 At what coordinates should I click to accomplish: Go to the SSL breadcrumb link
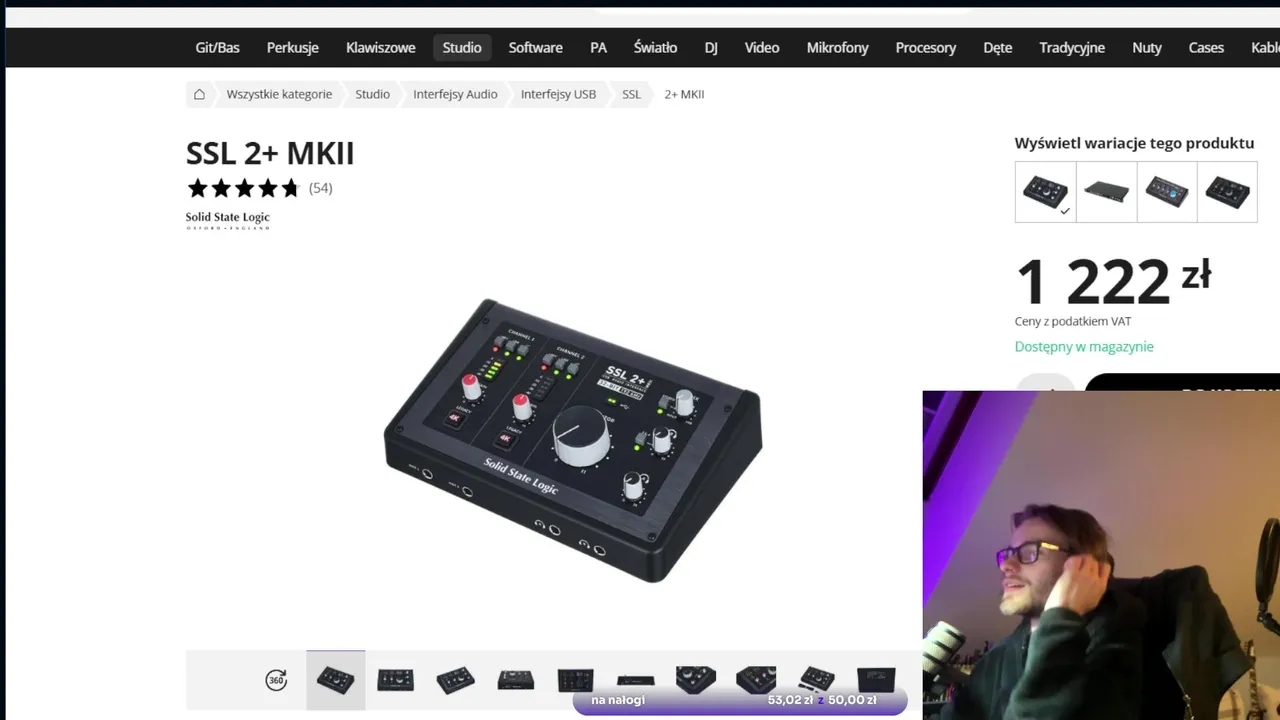[x=631, y=94]
